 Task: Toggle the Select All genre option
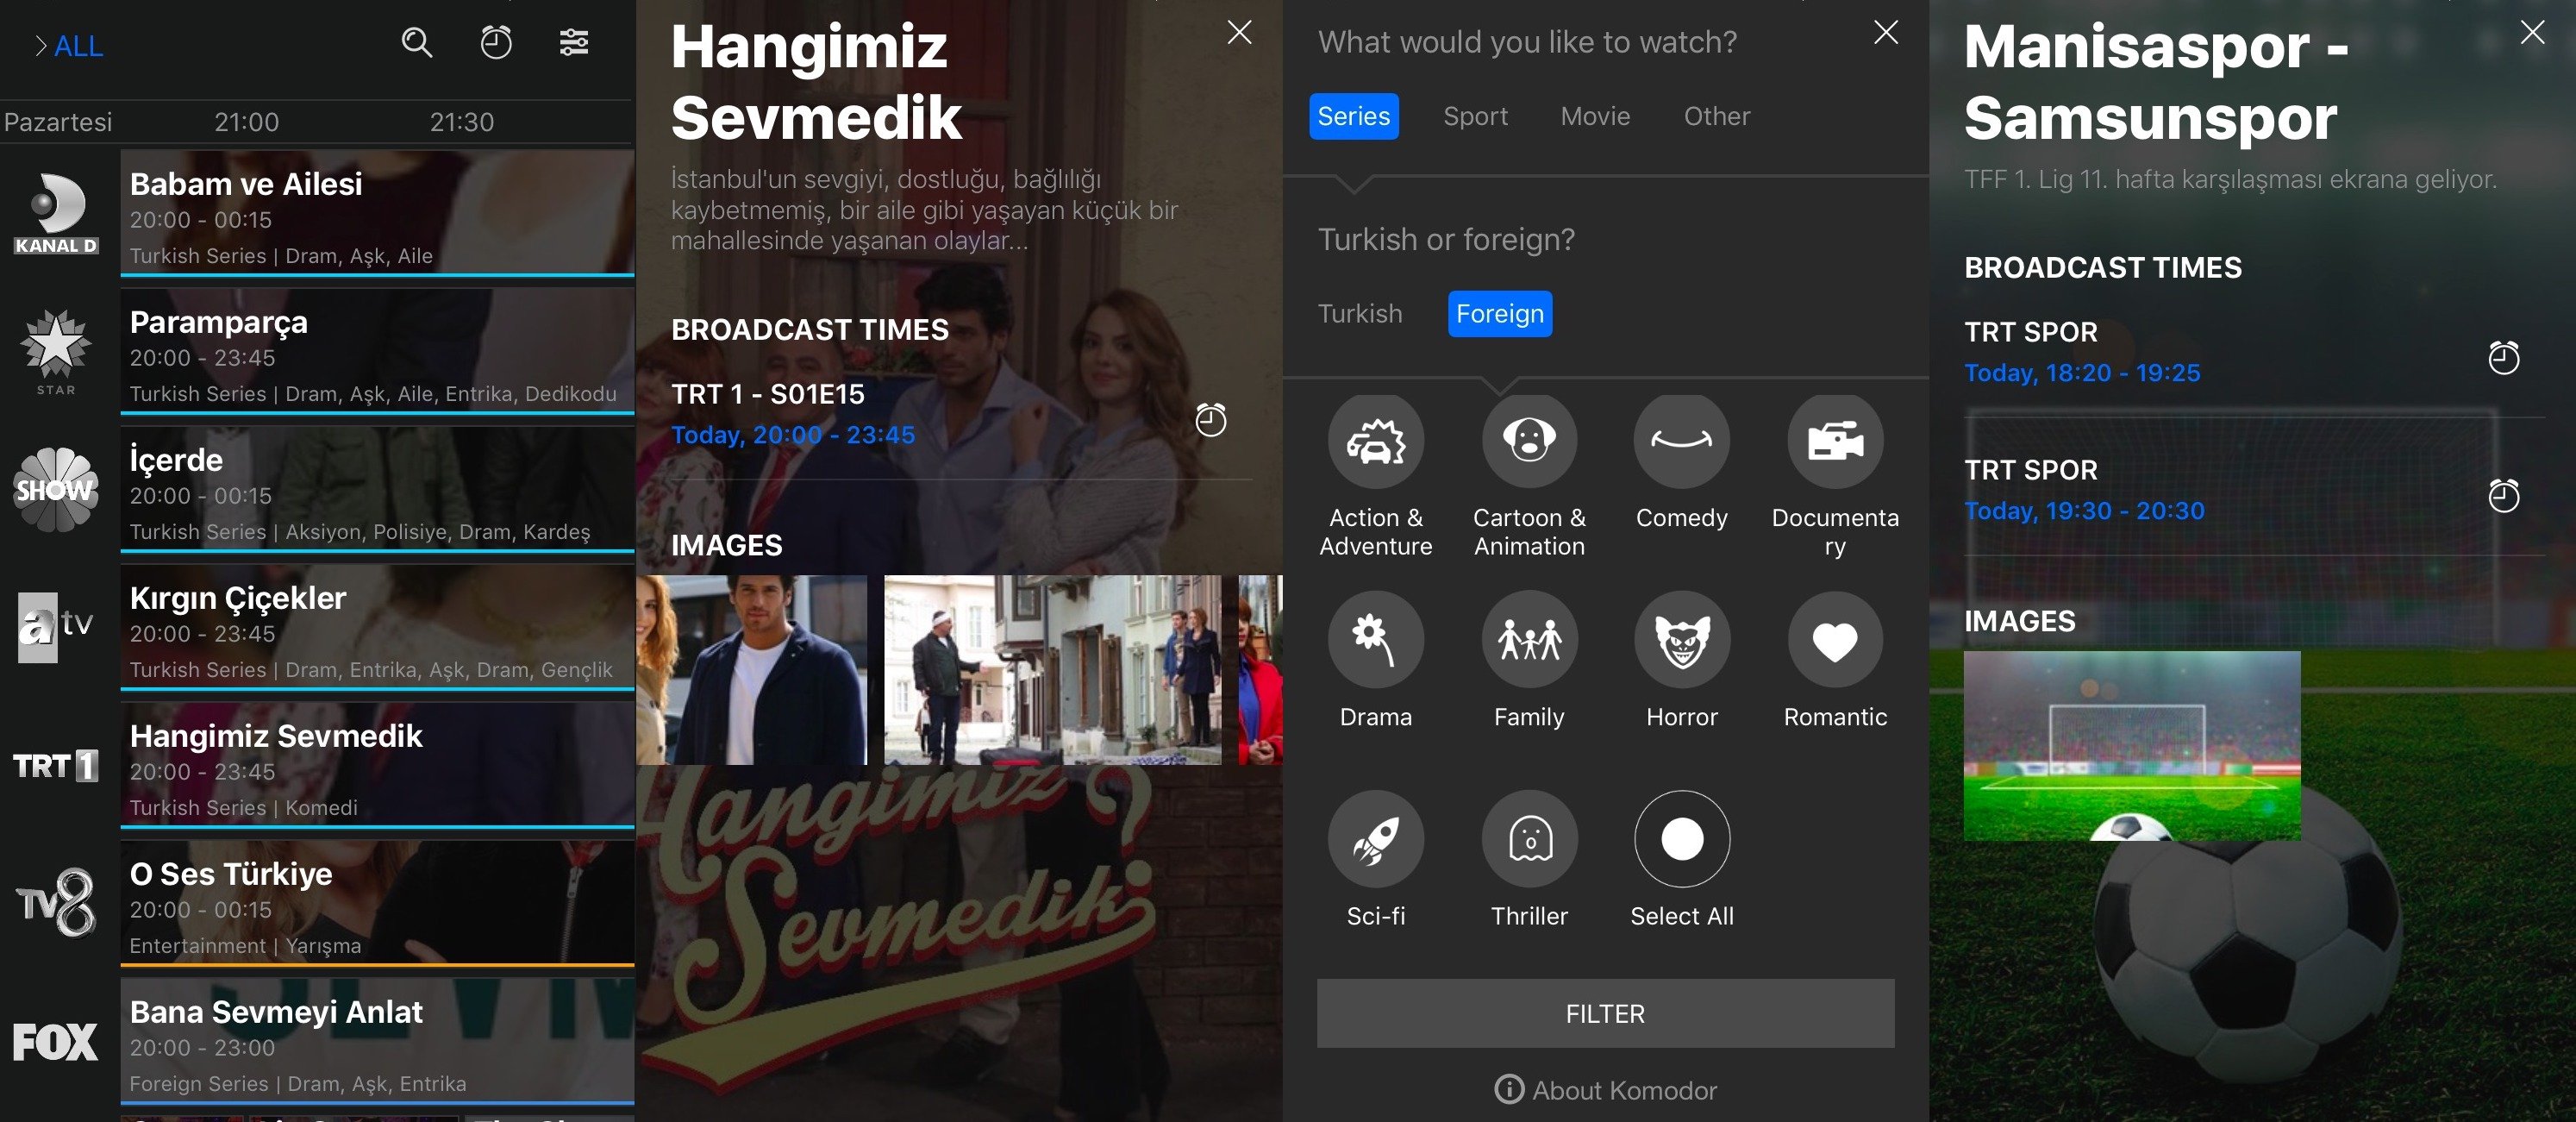pyautogui.click(x=1681, y=839)
